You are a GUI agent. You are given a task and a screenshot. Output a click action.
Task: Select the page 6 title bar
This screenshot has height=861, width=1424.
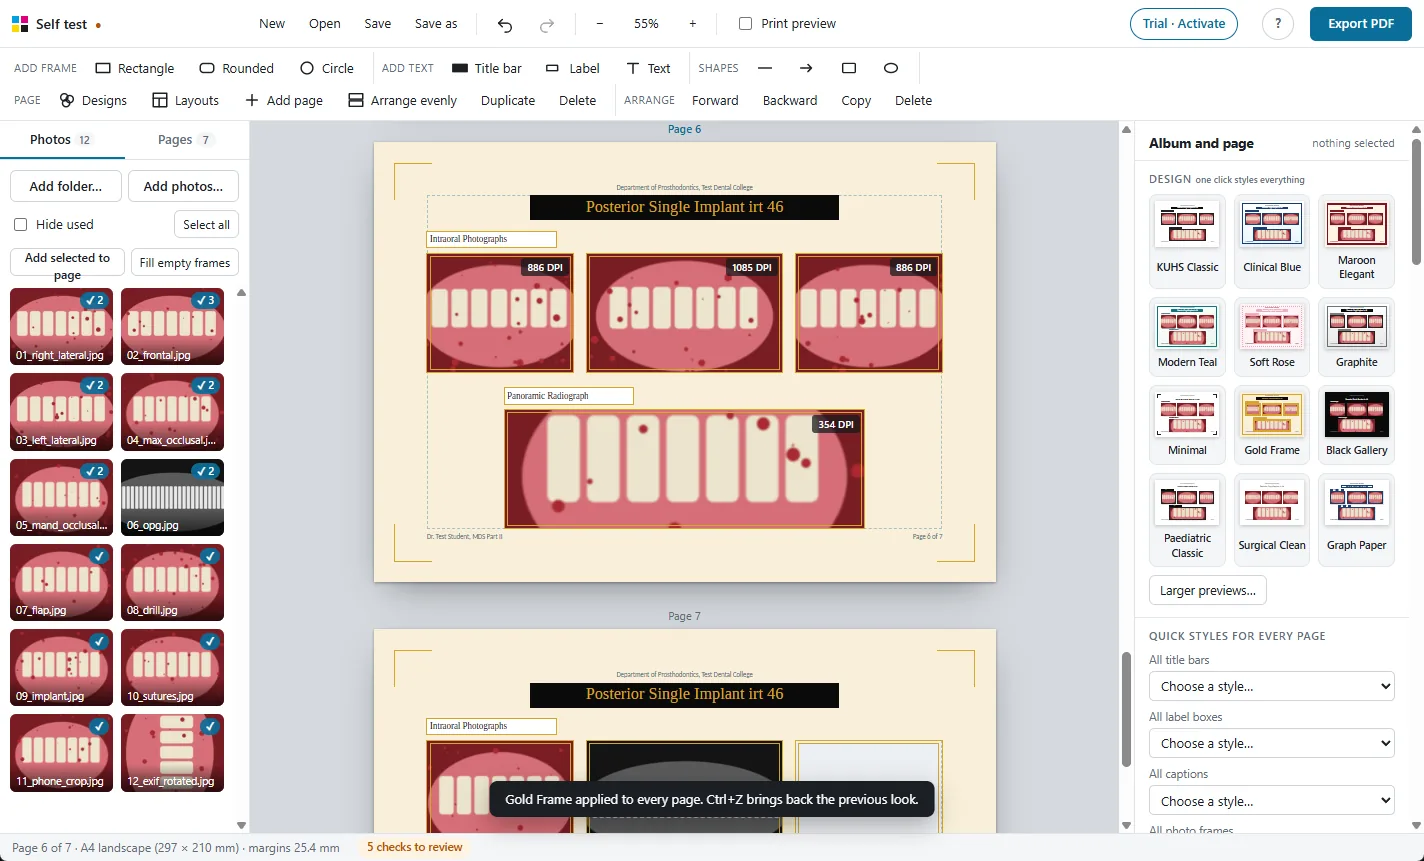click(684, 207)
